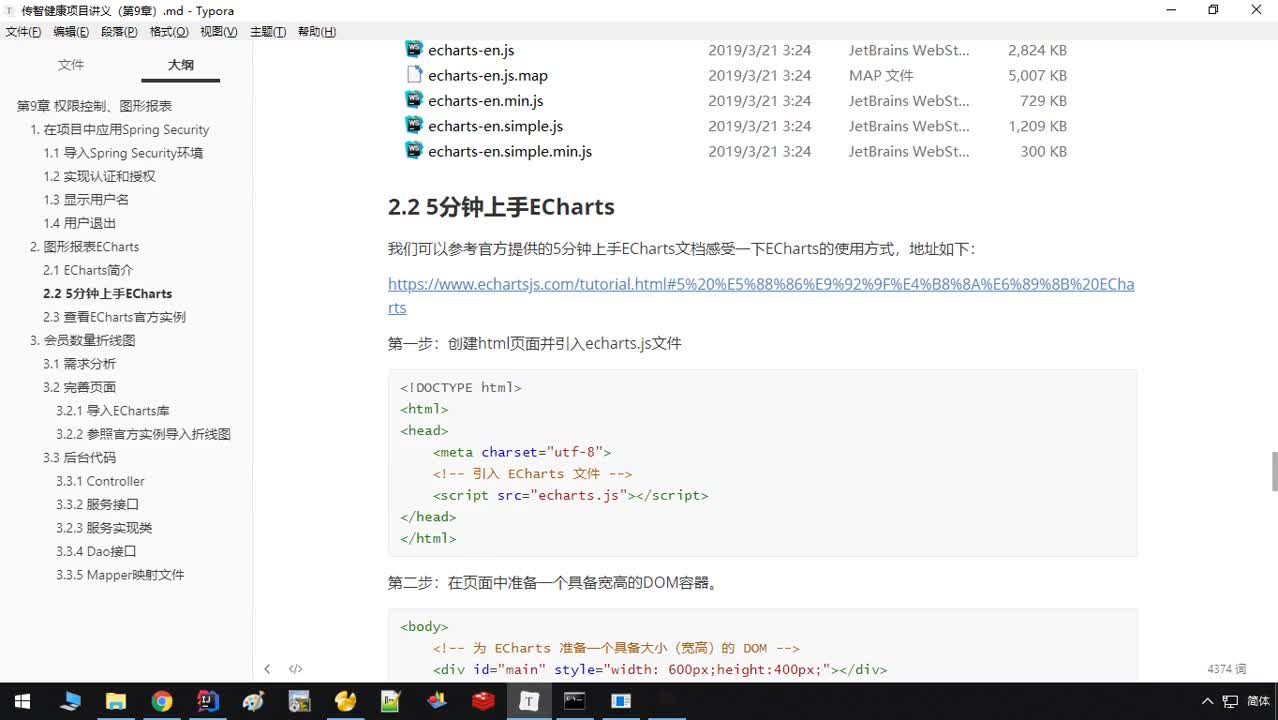Jump to 2. 图形报表ECharts outline item

[x=85, y=246]
